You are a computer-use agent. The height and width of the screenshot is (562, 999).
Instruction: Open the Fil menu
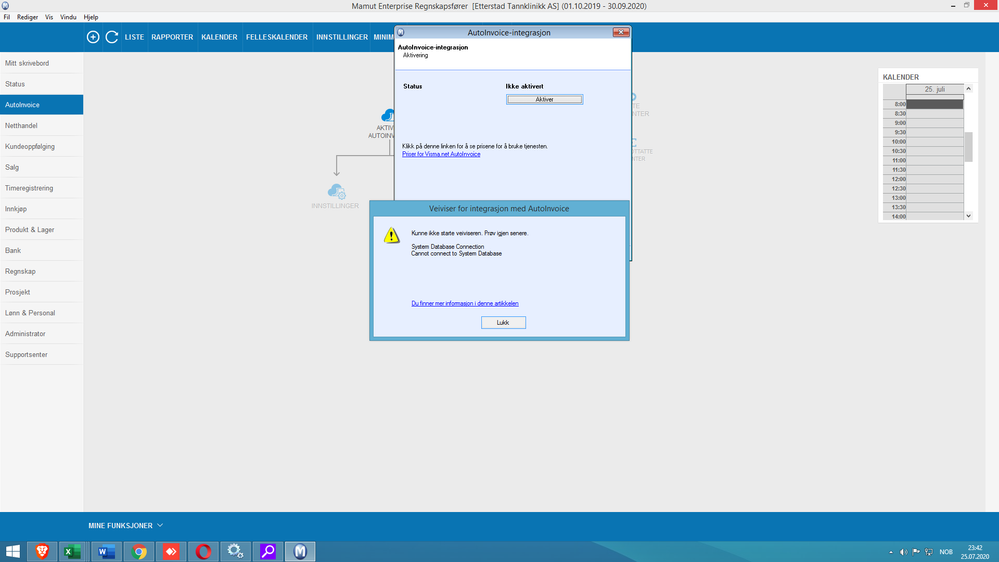point(7,17)
